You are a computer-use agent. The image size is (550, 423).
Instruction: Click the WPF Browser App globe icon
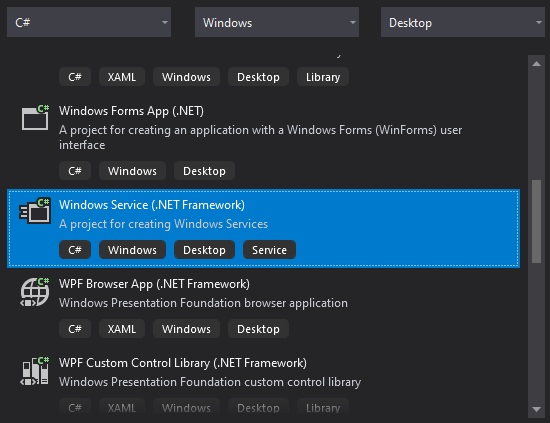35,292
